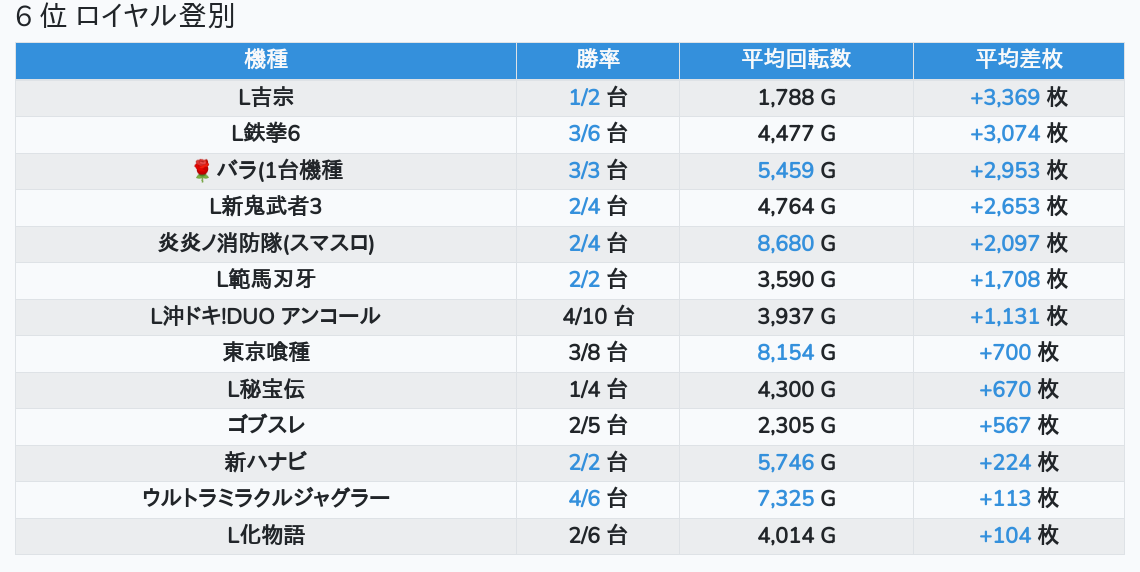Sort table by 機種 column header
1140x572 pixels.
point(266,60)
